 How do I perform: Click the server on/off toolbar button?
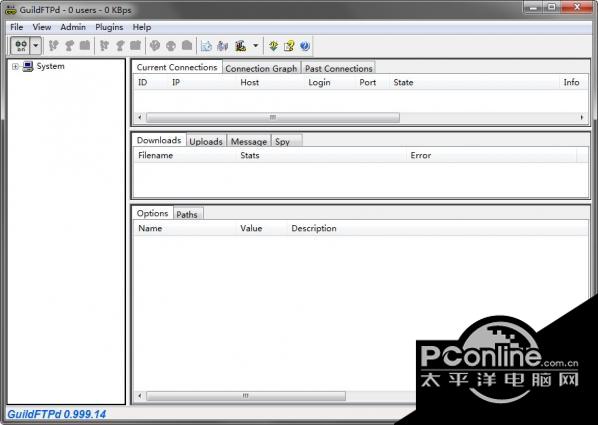(x=21, y=46)
